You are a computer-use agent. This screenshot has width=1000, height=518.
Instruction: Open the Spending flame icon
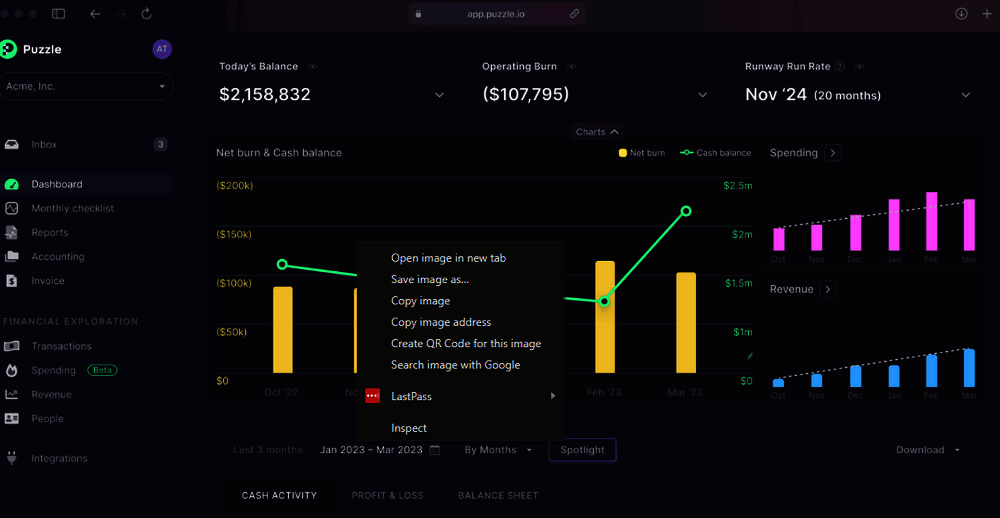pos(12,370)
